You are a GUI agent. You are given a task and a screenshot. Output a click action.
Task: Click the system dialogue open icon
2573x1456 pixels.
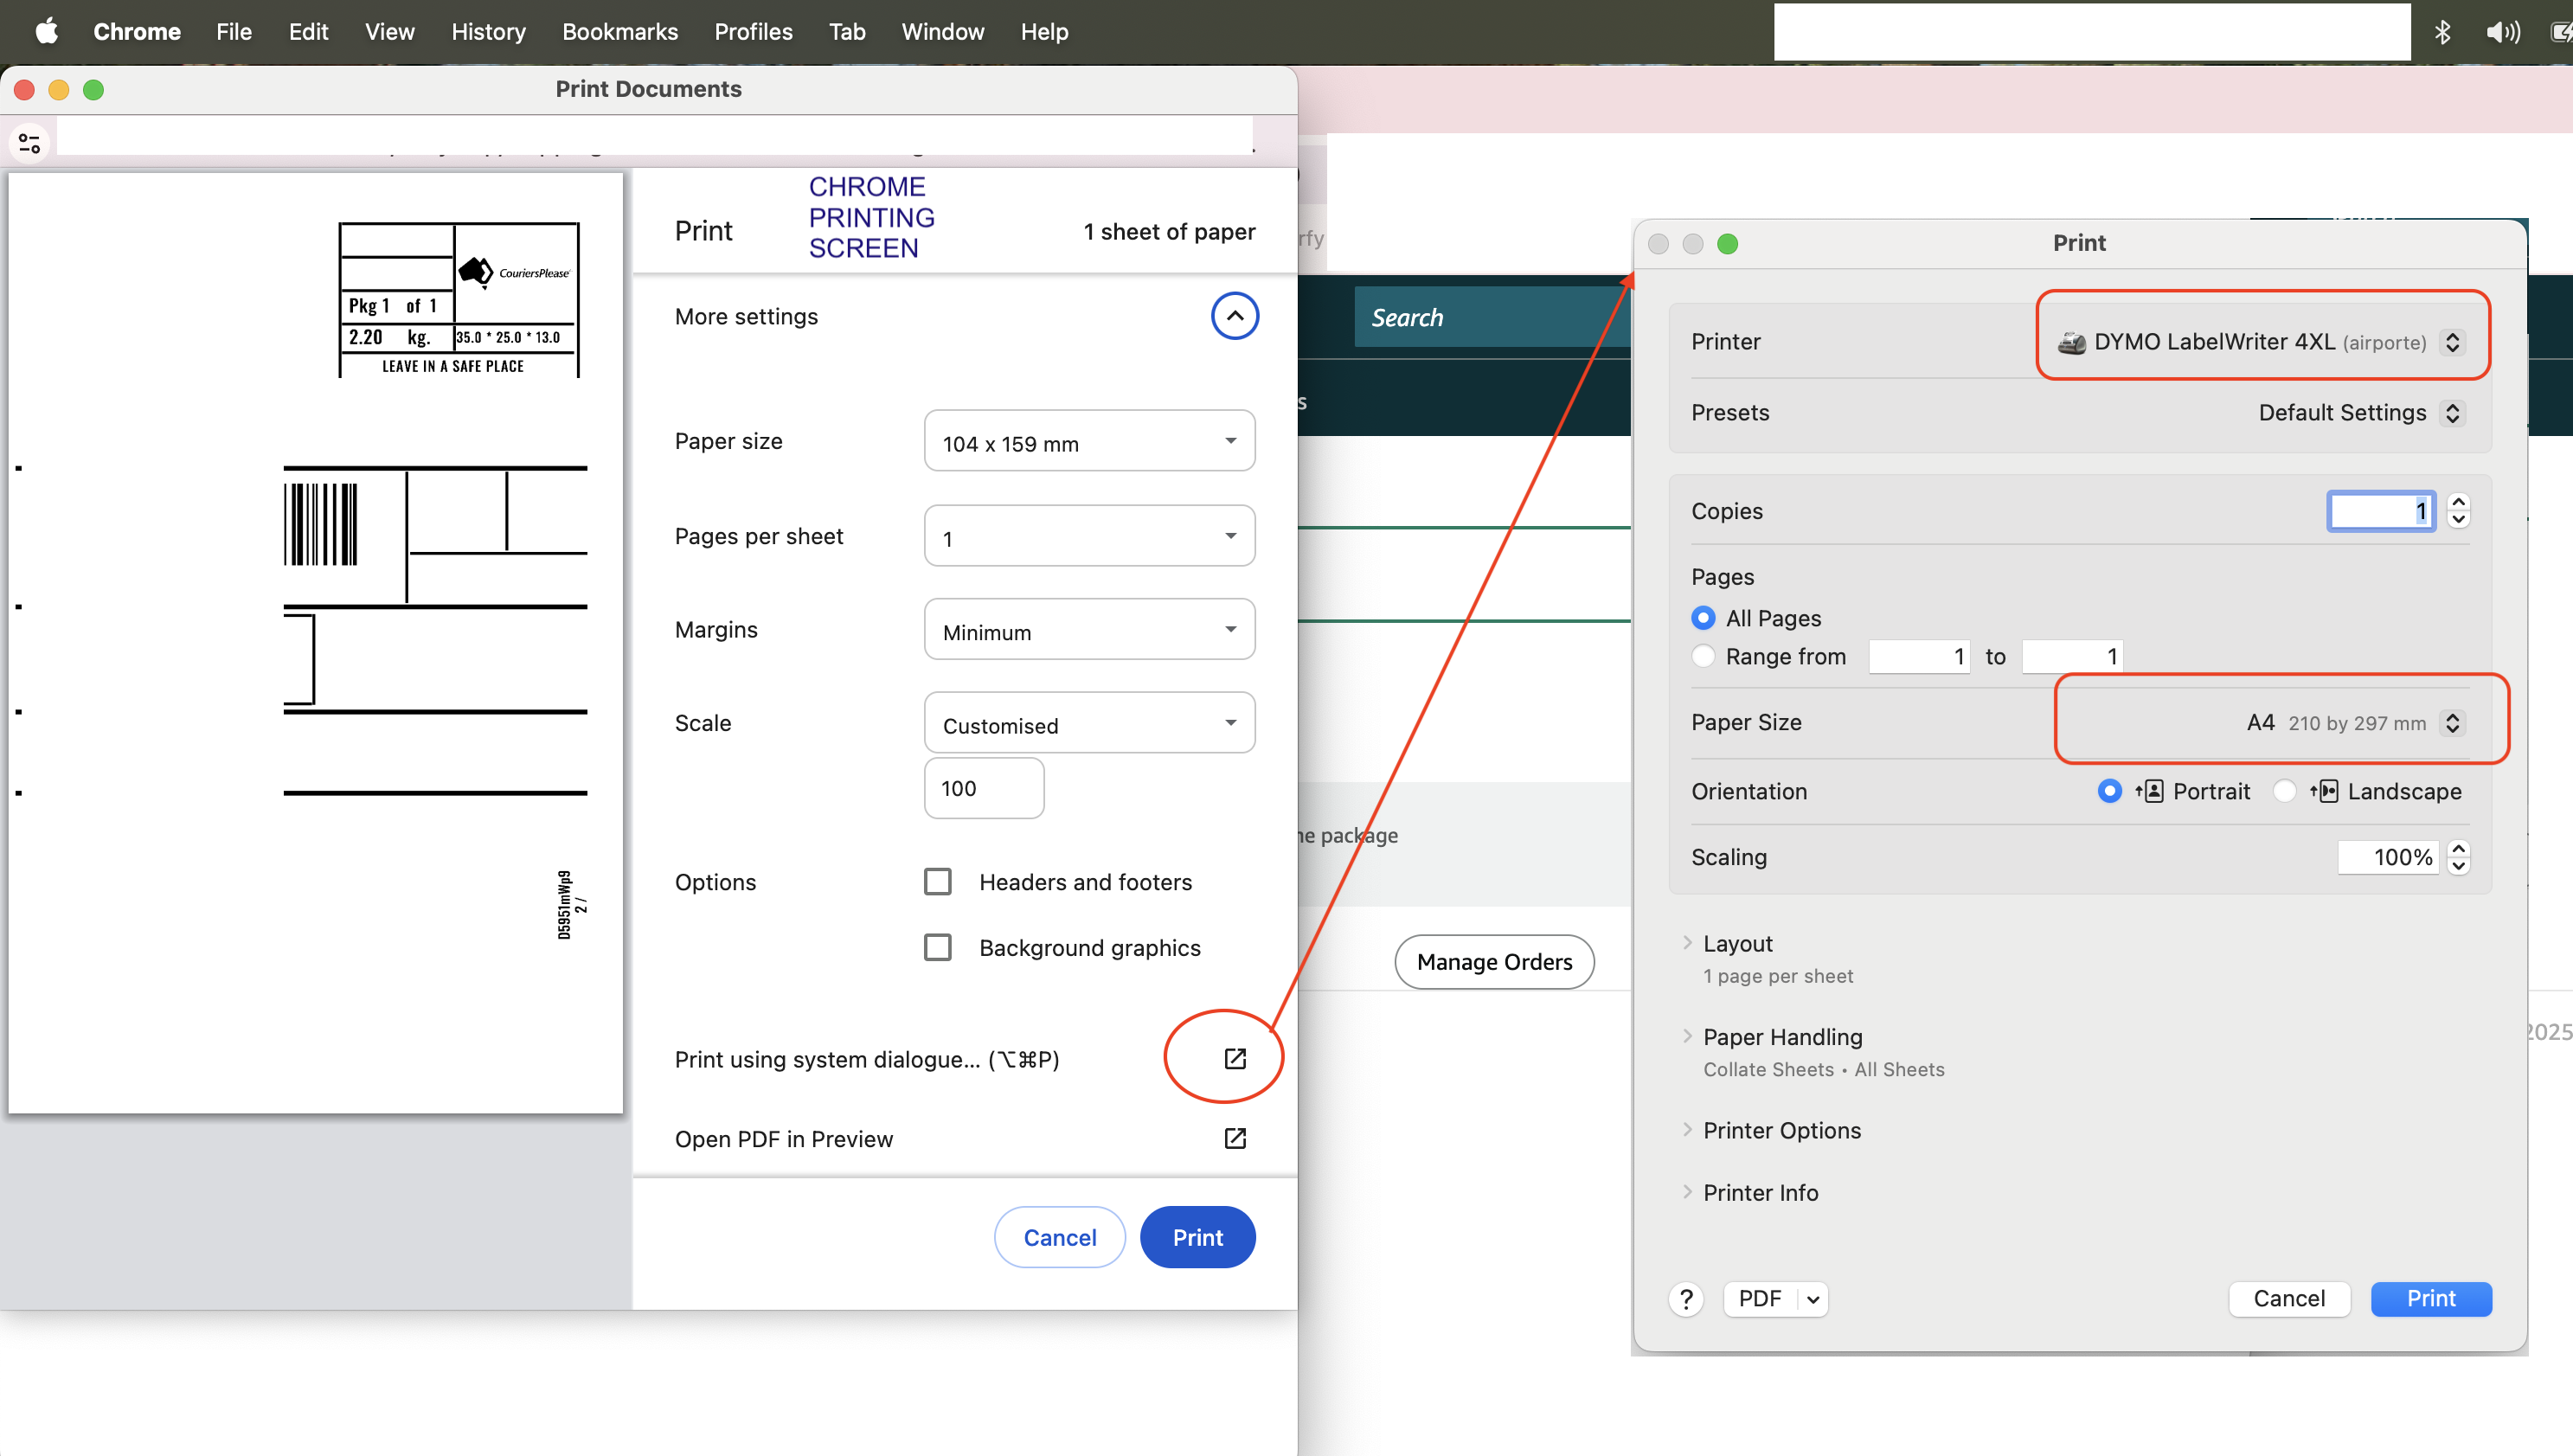tap(1235, 1058)
